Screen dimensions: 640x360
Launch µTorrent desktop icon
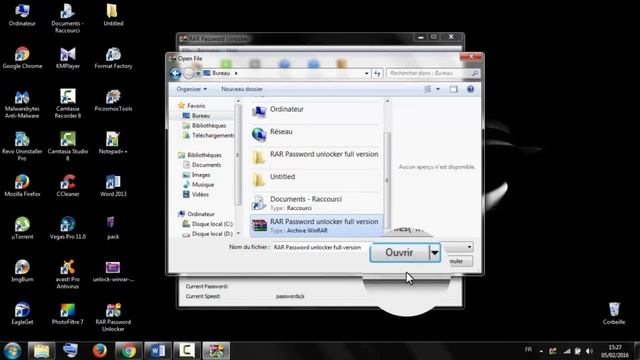(x=22, y=228)
